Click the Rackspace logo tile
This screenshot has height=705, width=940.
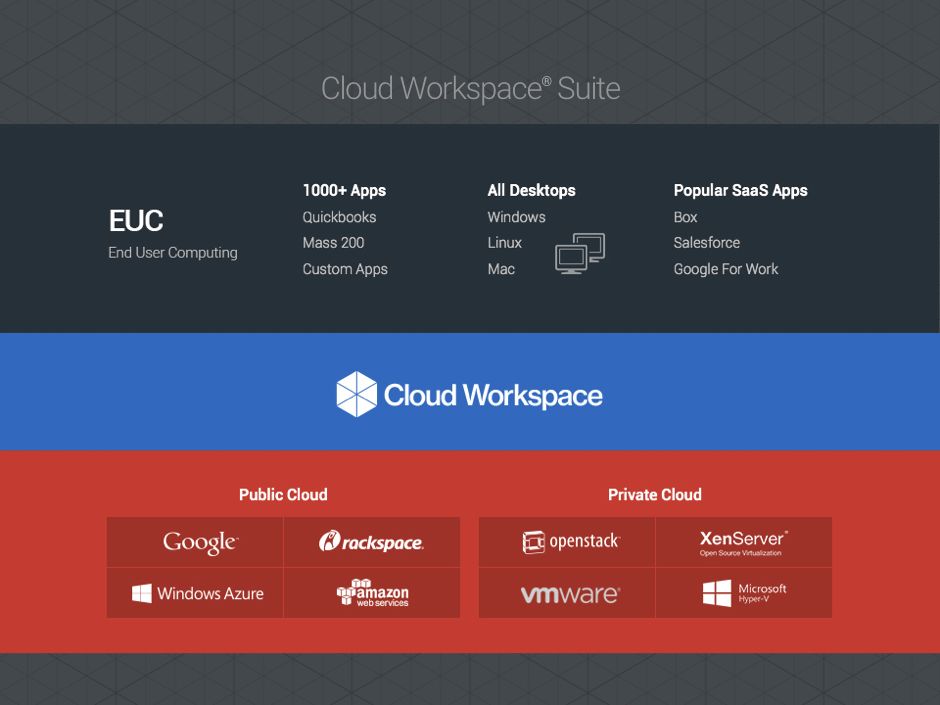coord(372,542)
